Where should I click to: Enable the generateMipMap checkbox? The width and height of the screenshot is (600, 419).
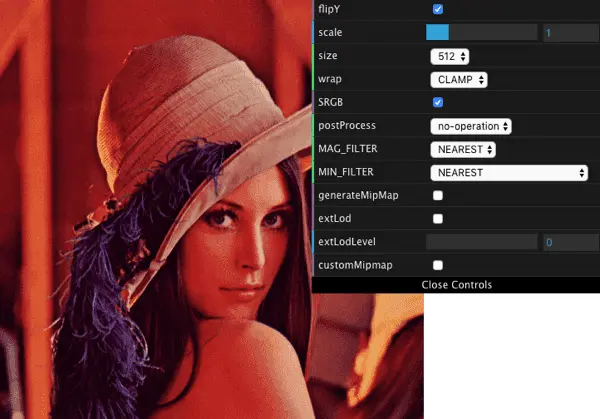[438, 196]
